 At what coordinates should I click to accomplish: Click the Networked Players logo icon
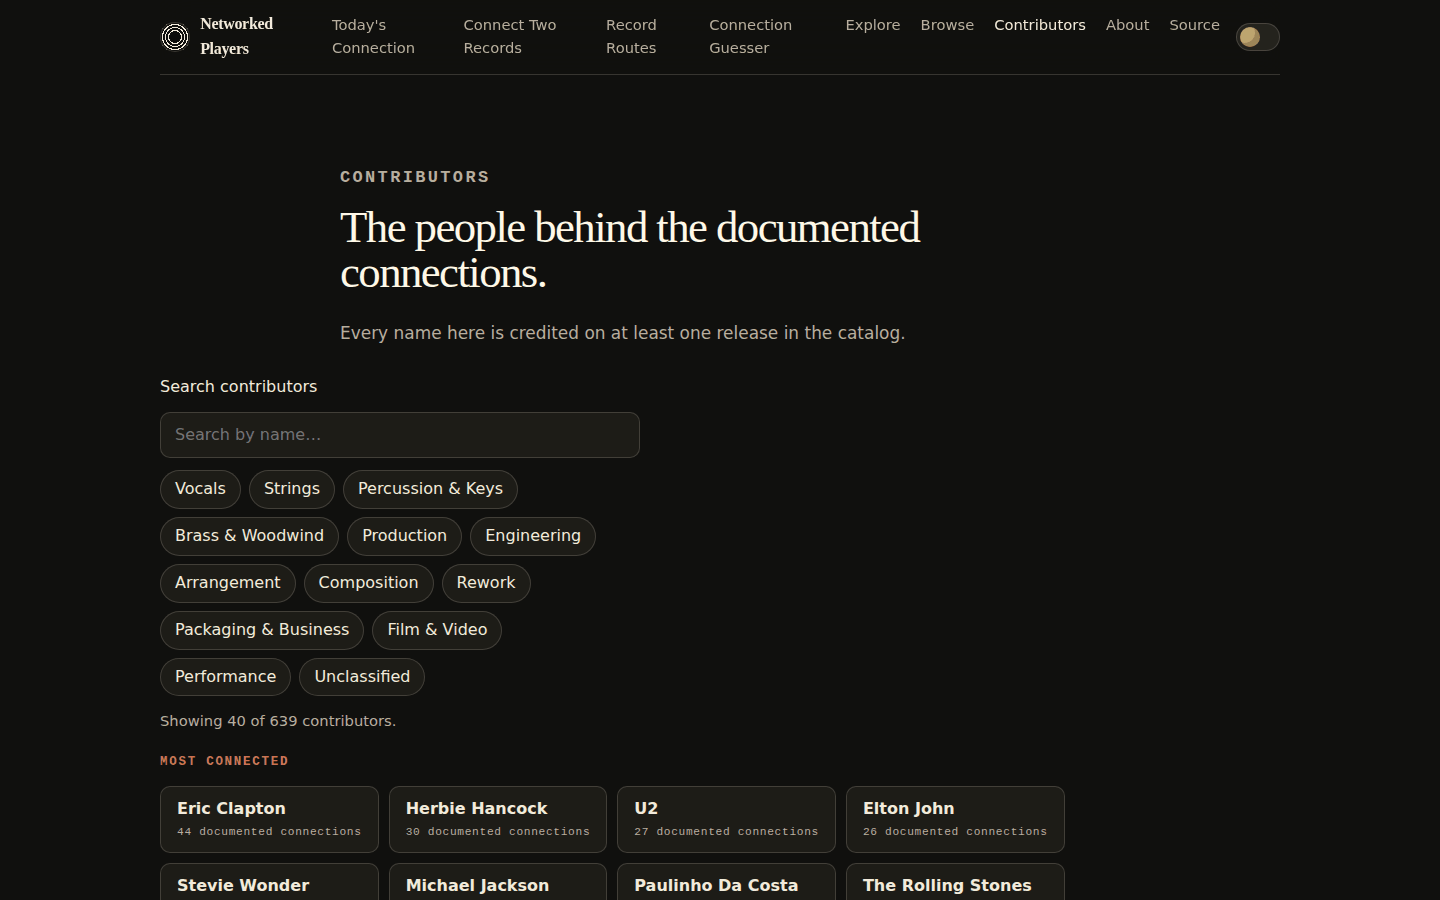pyautogui.click(x=175, y=37)
